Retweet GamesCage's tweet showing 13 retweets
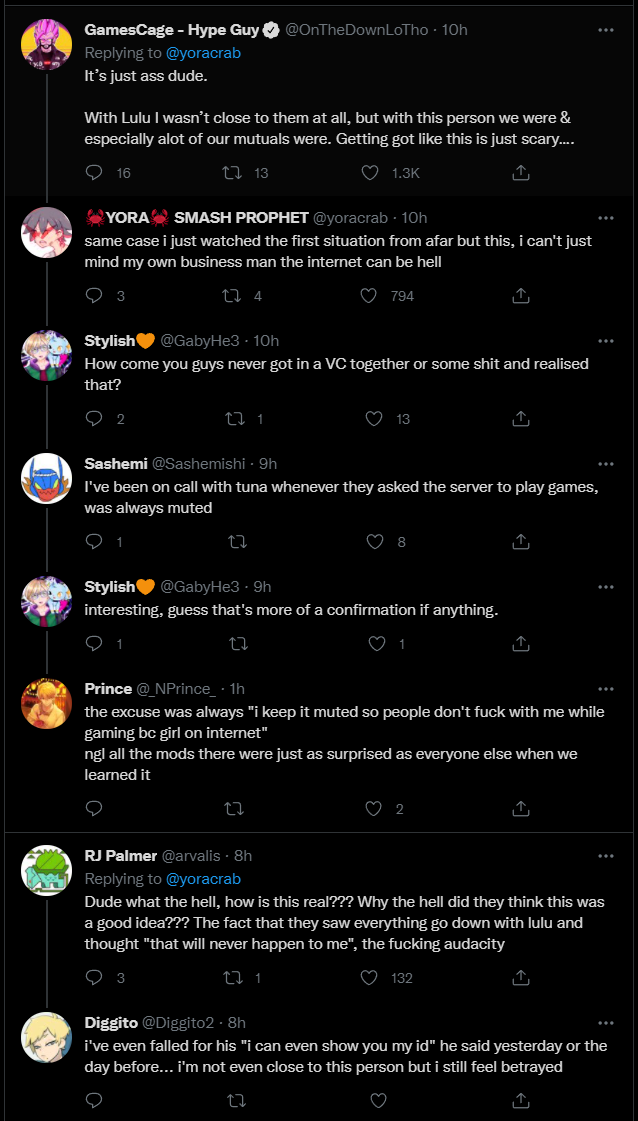 (232, 172)
